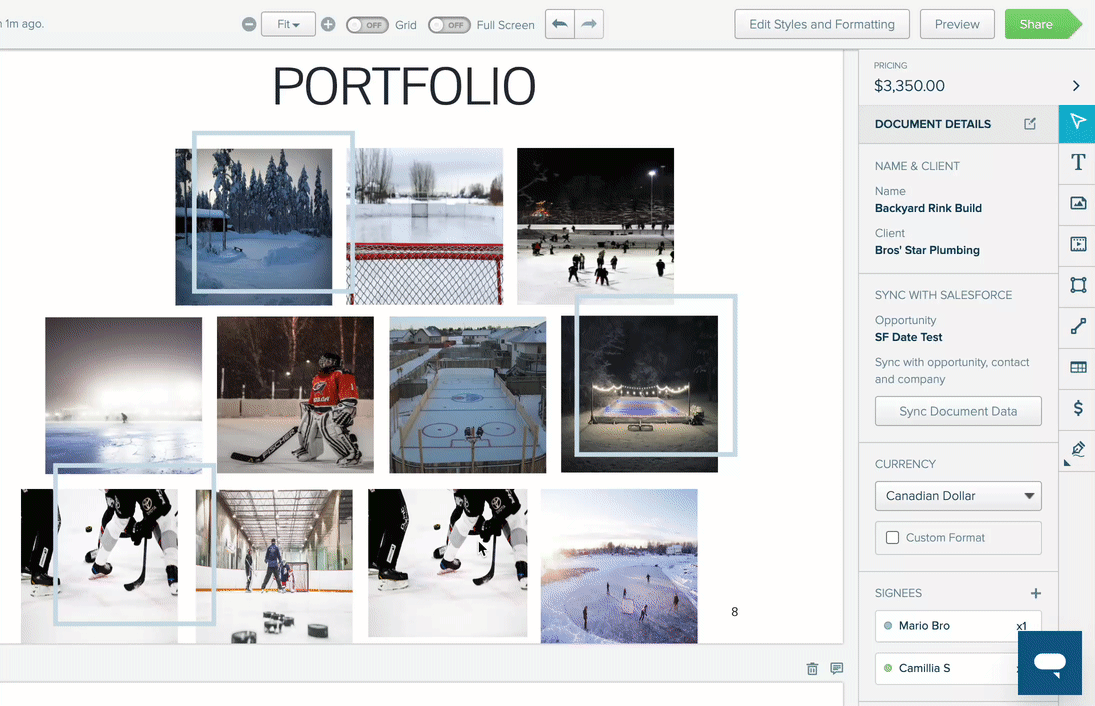
Task: Select the red hockey net photo
Action: 425,226
